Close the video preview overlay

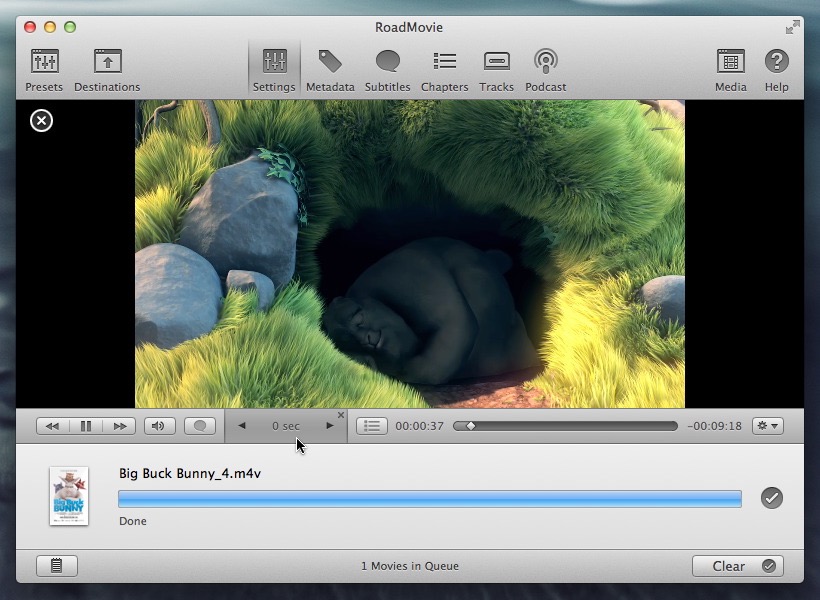41,121
